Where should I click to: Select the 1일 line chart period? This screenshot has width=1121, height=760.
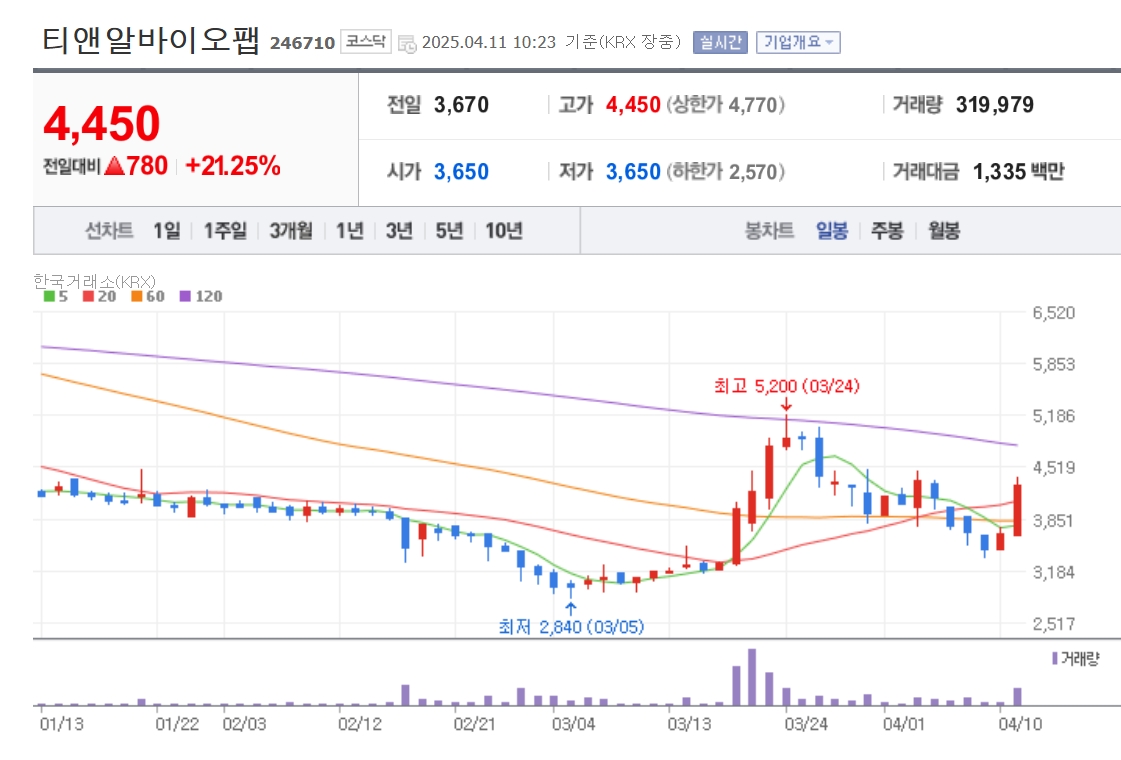tap(167, 230)
